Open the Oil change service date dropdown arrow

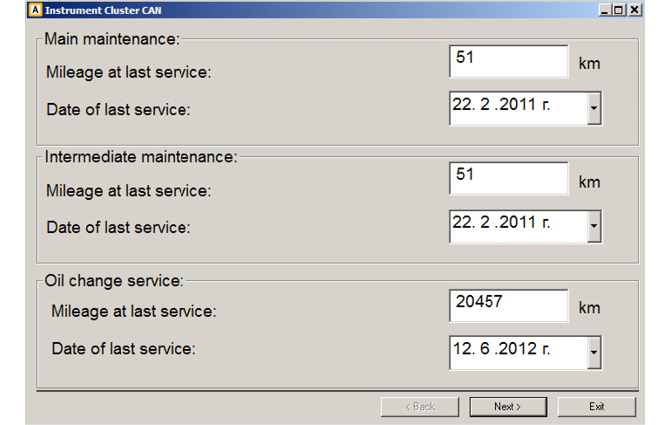[594, 352]
